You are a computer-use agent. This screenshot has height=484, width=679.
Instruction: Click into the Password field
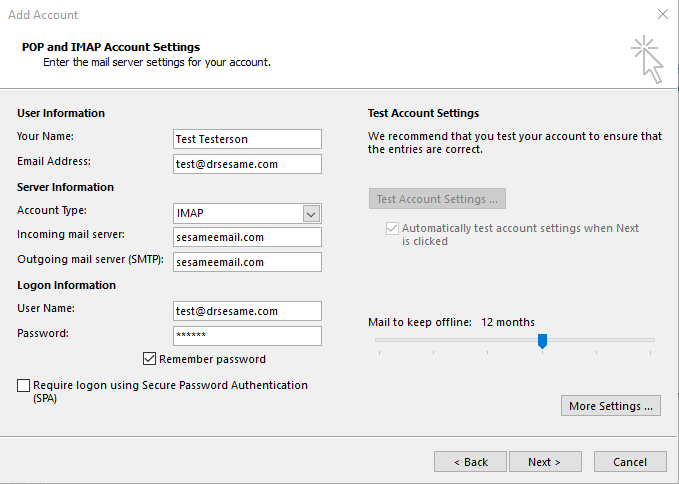(x=247, y=336)
